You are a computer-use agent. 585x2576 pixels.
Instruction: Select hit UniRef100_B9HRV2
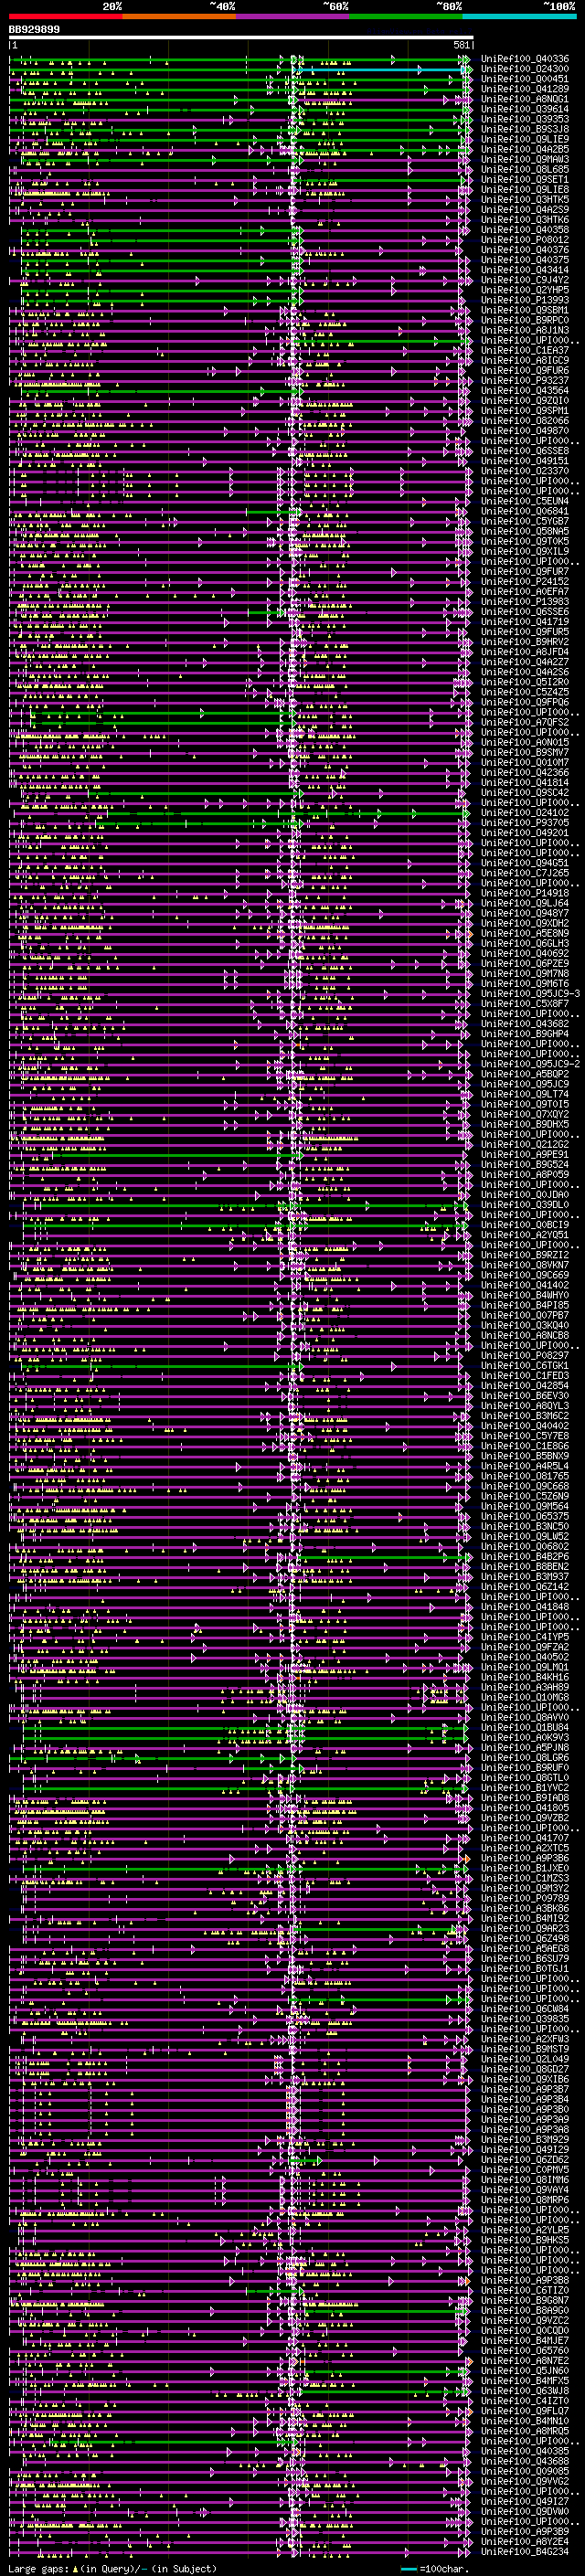[525, 642]
